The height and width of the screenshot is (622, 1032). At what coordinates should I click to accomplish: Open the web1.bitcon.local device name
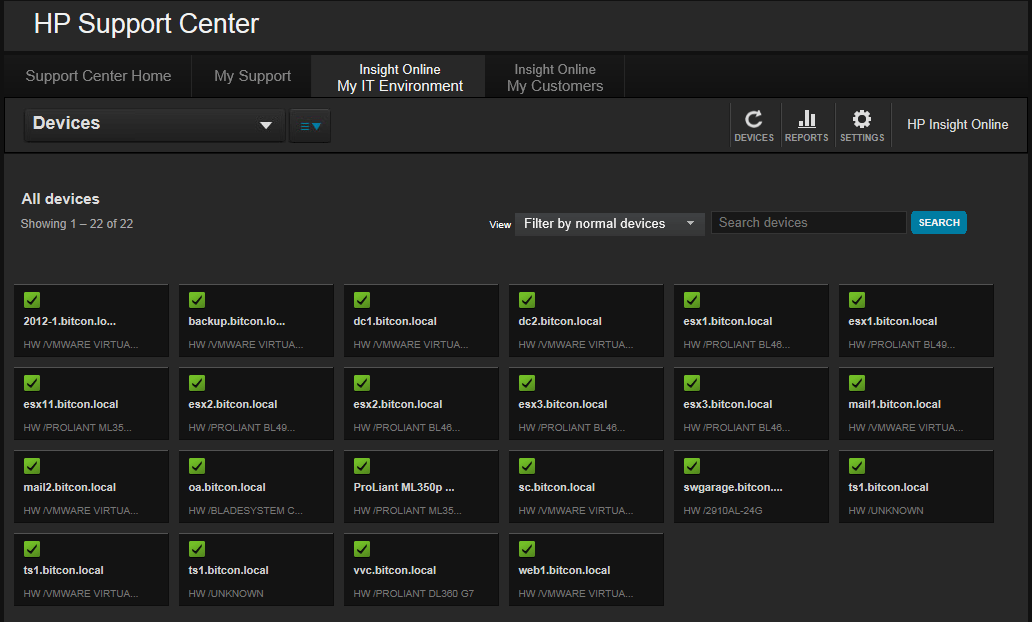564,570
